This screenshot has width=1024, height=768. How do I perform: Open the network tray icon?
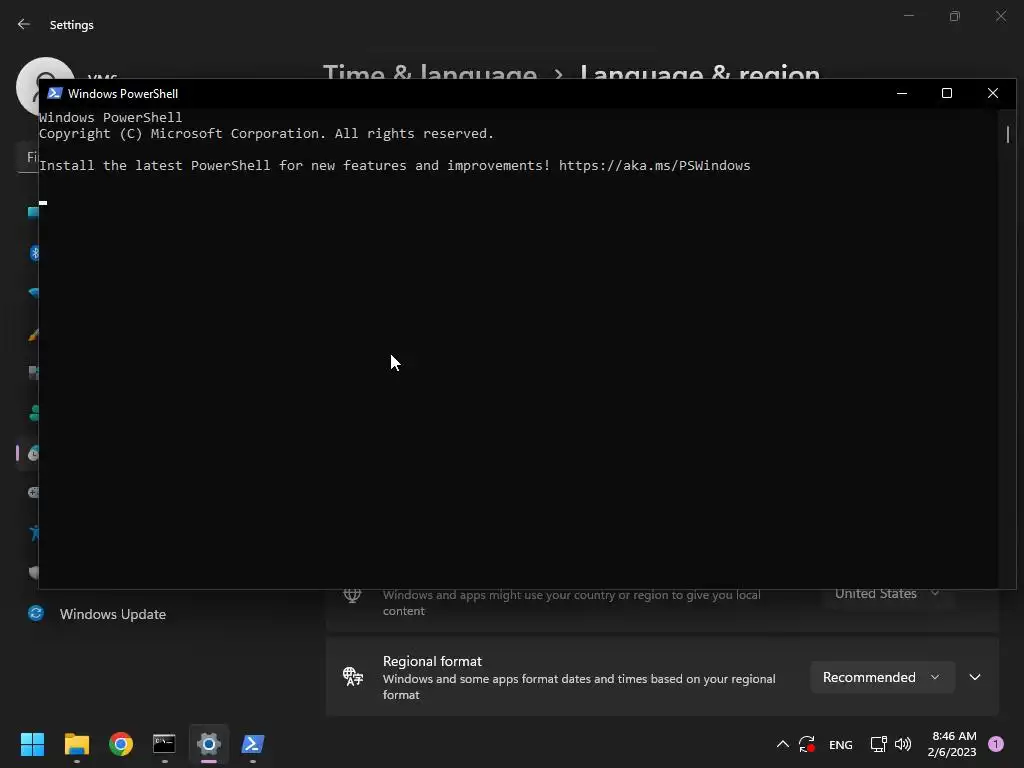[878, 744]
